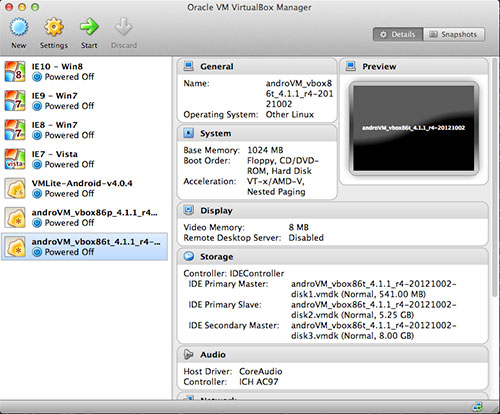The image size is (500, 414).
Task: Click the "1024 MB" base memory value
Action: point(265,150)
